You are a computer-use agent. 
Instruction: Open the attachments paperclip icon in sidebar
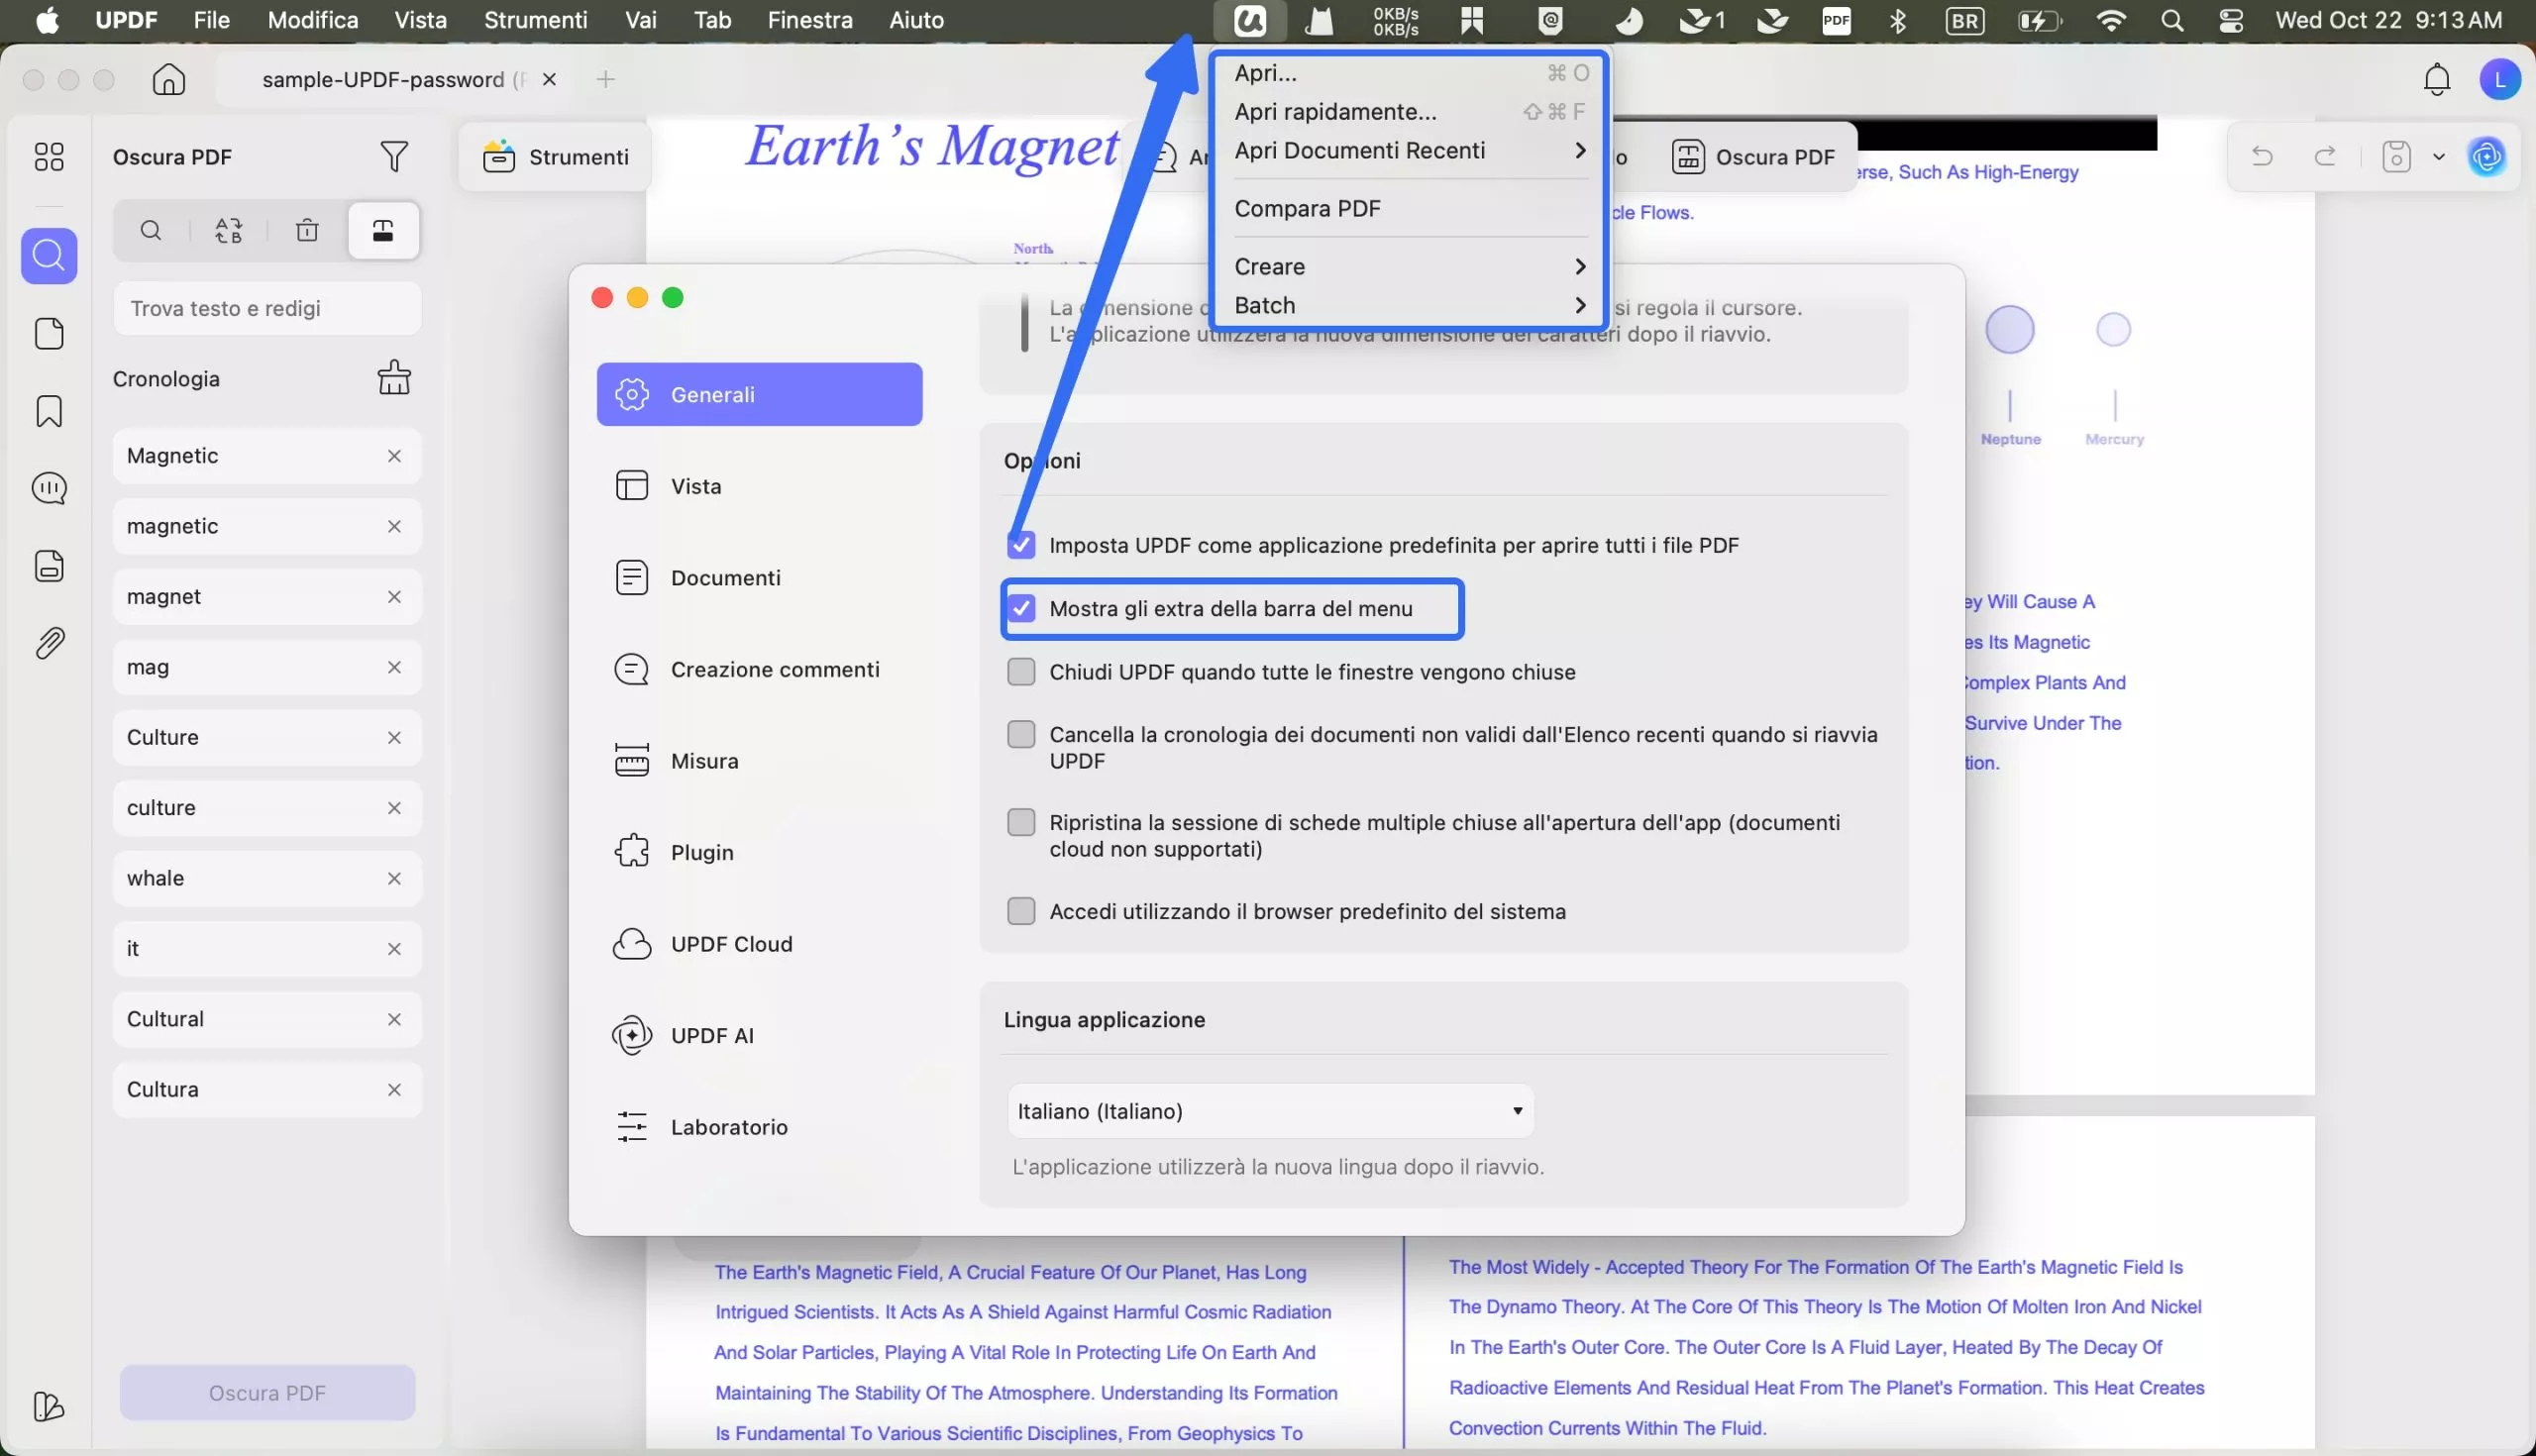click(x=49, y=643)
